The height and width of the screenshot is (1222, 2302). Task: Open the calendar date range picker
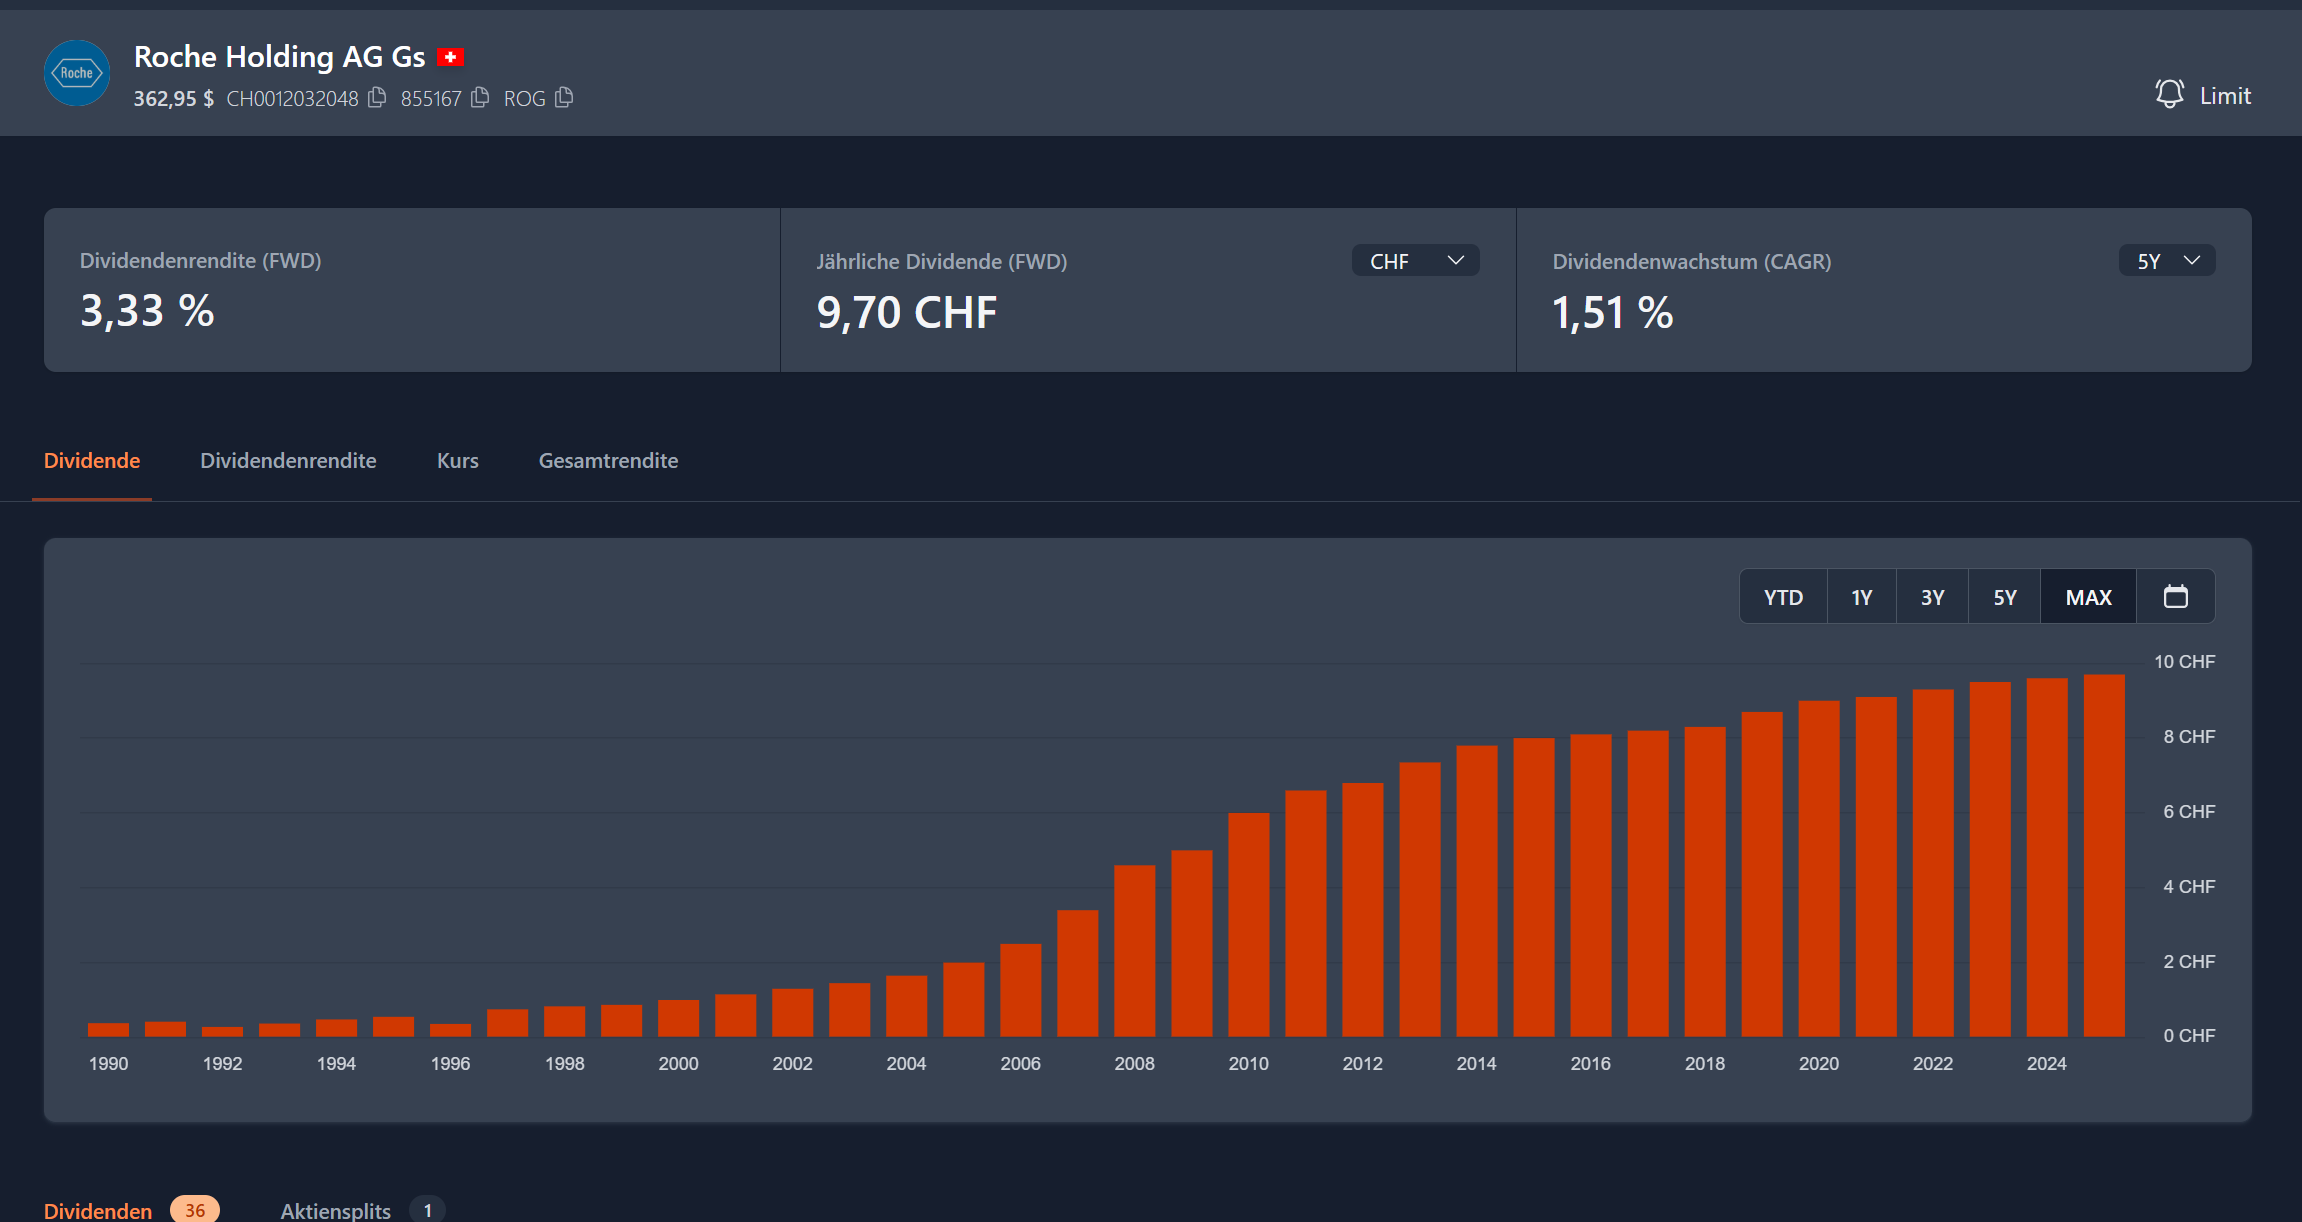2175,597
